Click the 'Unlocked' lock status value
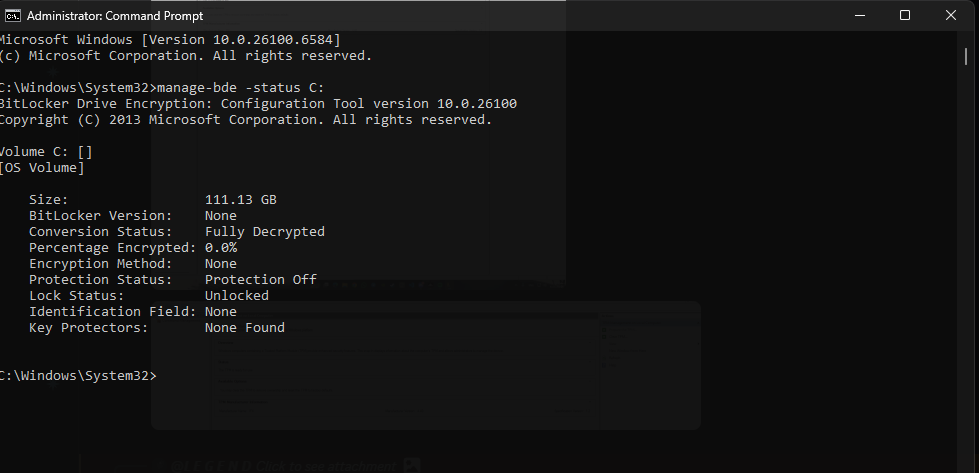979x473 pixels. (237, 296)
